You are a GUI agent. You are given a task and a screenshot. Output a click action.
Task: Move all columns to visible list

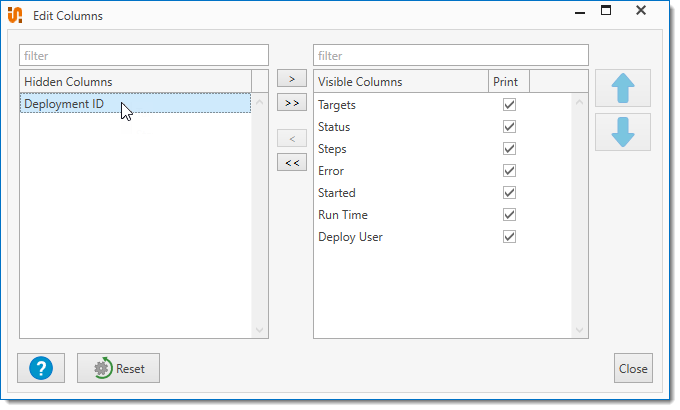pyautogui.click(x=291, y=102)
